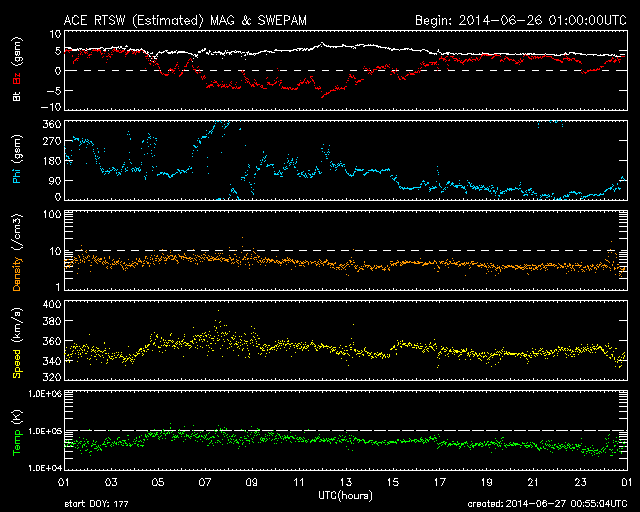This screenshot has height=512, width=640.
Task: Click the "360" tick on the Phi axis
Action: tap(52, 124)
